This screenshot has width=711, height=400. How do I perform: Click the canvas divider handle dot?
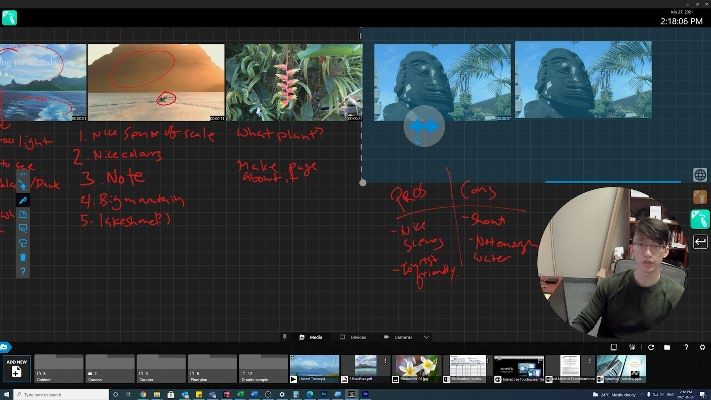[363, 182]
